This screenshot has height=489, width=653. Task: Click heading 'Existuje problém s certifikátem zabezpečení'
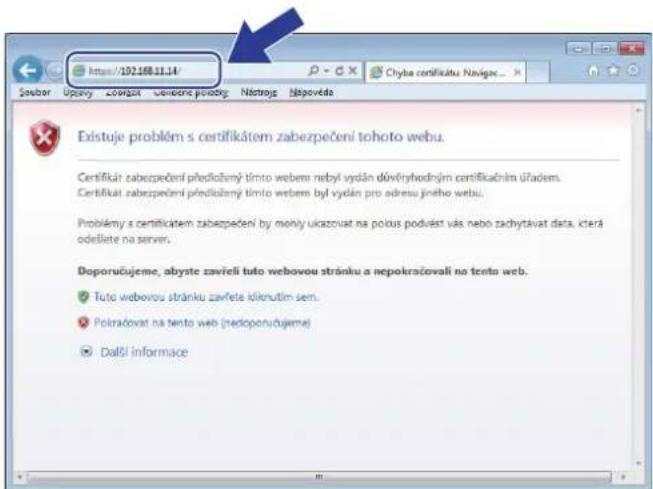[x=261, y=137]
